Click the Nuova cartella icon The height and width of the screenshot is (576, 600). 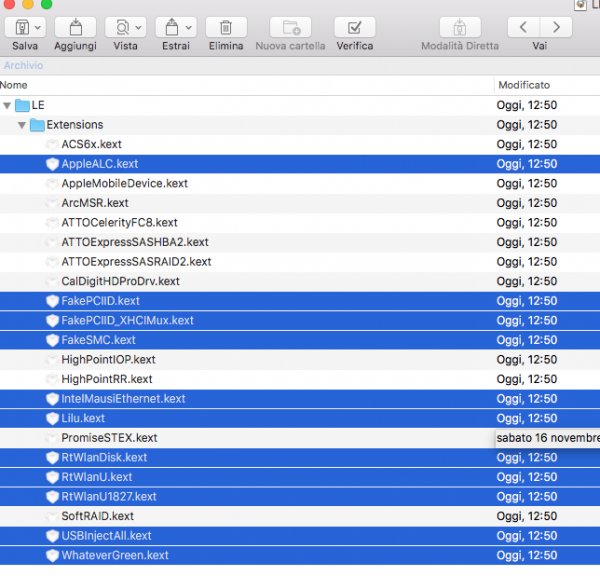click(290, 27)
